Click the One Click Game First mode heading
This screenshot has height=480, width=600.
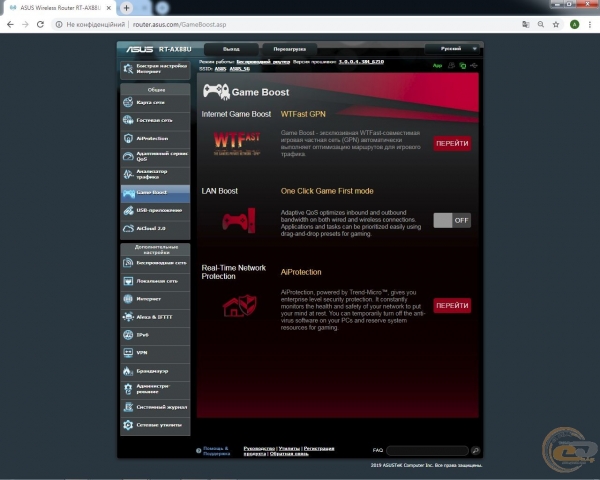[x=327, y=191]
